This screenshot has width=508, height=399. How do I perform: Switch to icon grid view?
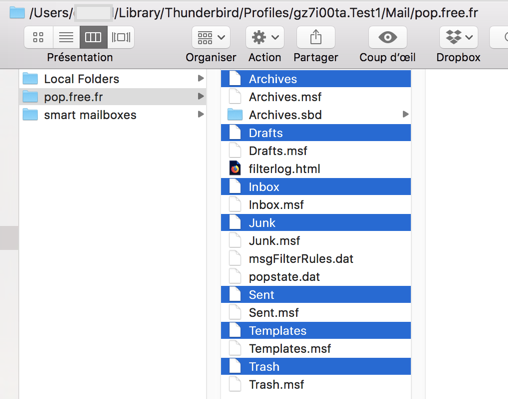(38, 37)
